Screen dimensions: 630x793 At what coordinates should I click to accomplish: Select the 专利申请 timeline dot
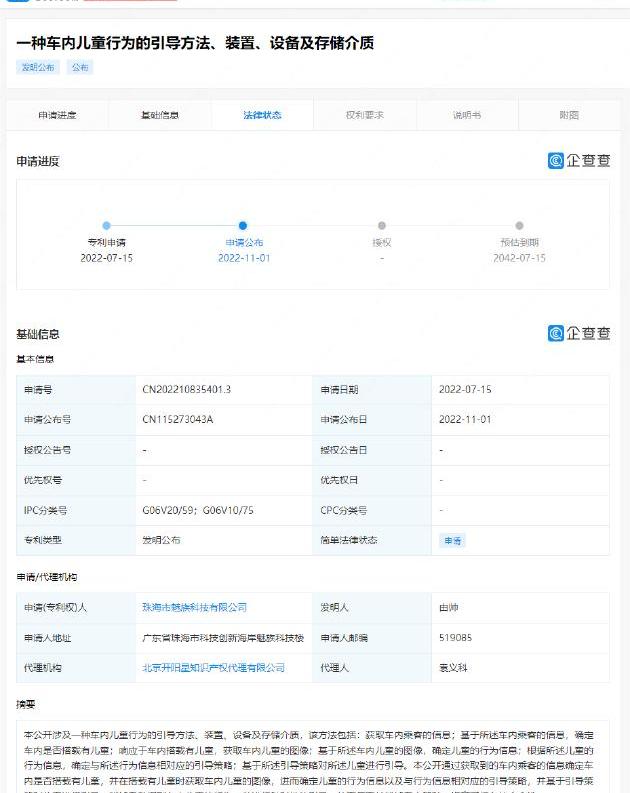tap(106, 226)
